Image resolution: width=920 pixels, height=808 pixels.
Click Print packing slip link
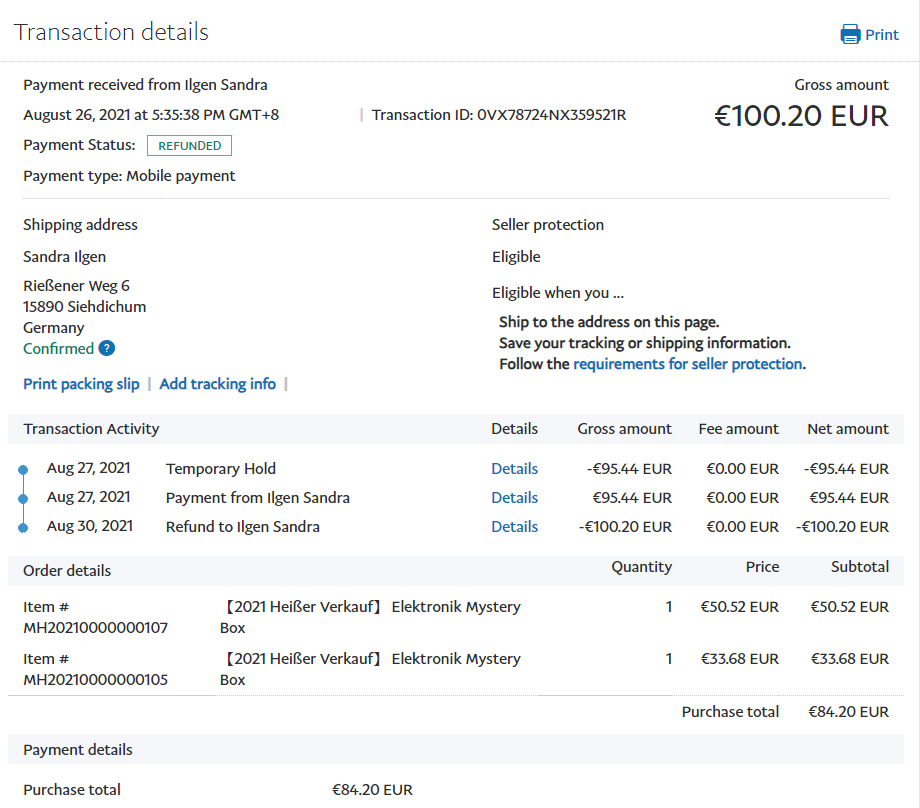point(81,384)
